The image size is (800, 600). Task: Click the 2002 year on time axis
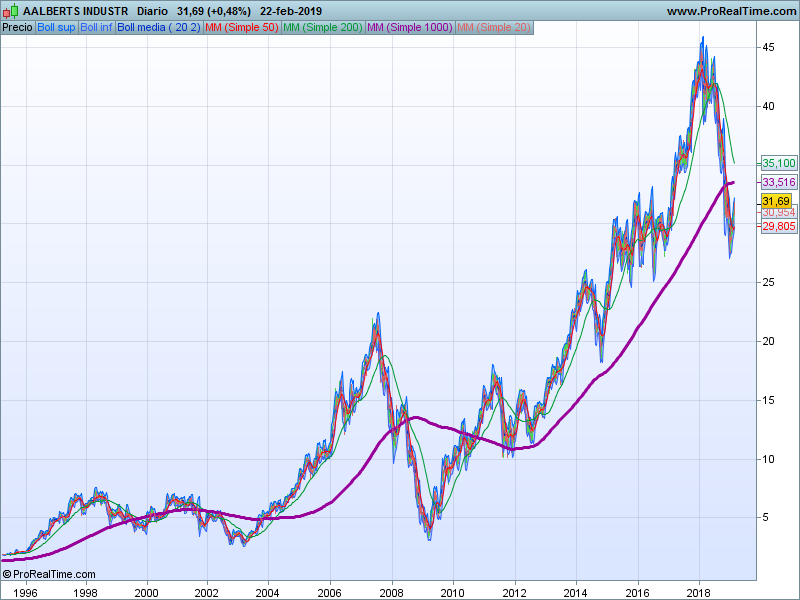[207, 593]
